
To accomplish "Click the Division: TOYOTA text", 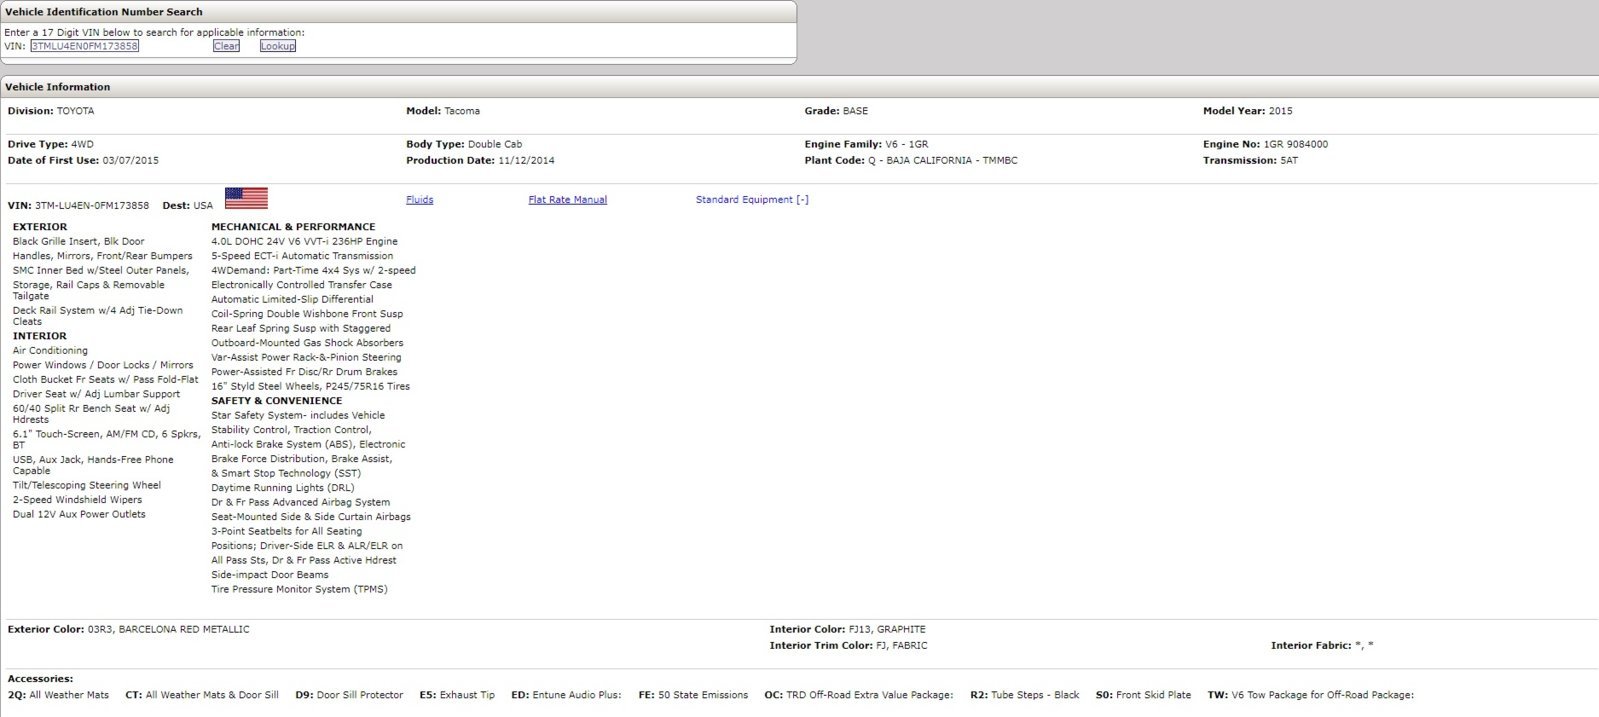I will 51,111.
